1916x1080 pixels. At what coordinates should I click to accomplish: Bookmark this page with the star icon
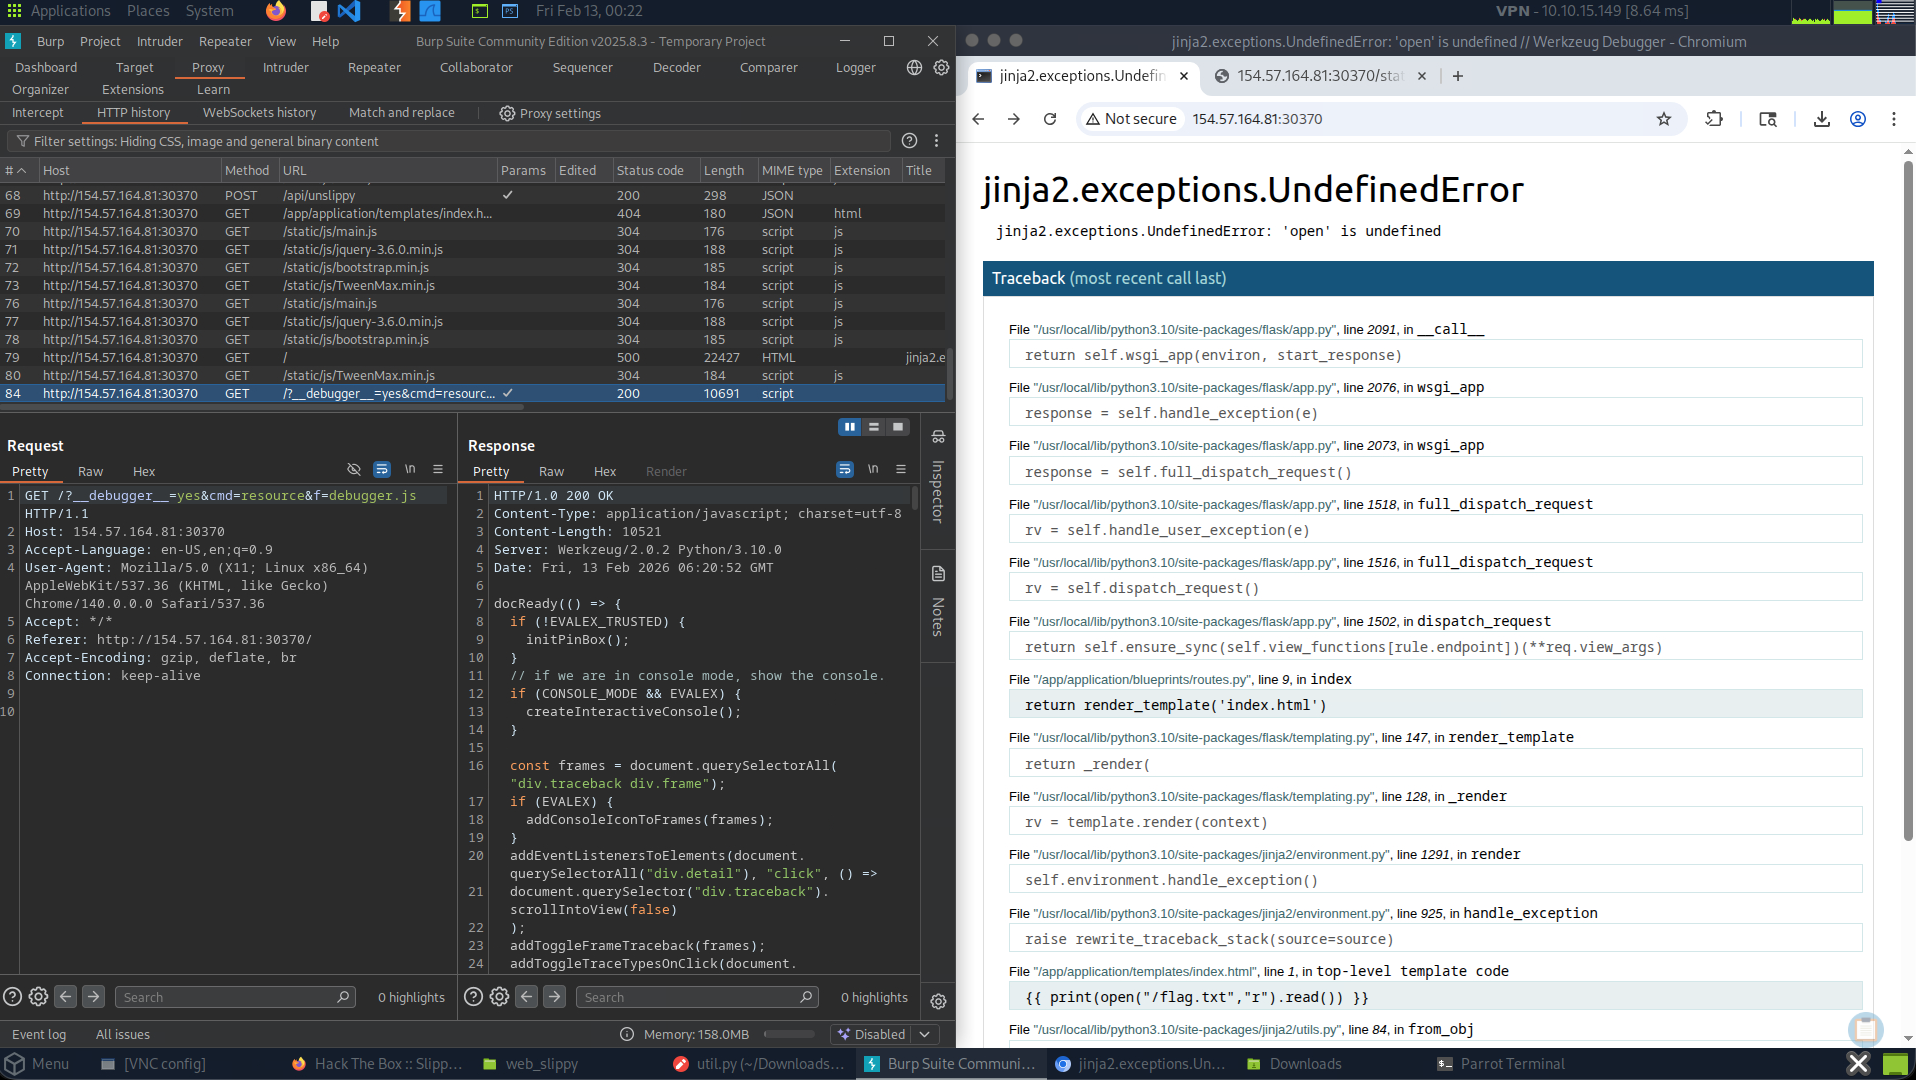pos(1663,119)
